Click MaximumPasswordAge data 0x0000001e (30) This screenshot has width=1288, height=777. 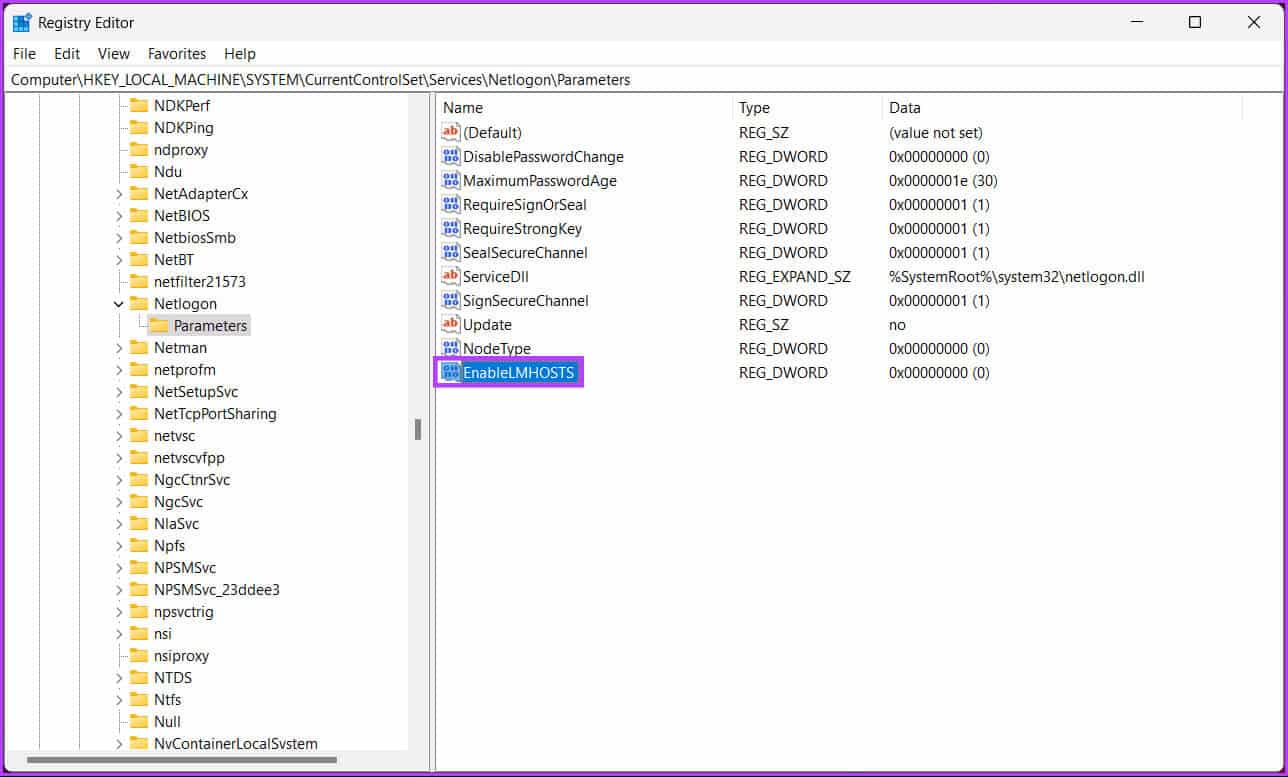[943, 181]
